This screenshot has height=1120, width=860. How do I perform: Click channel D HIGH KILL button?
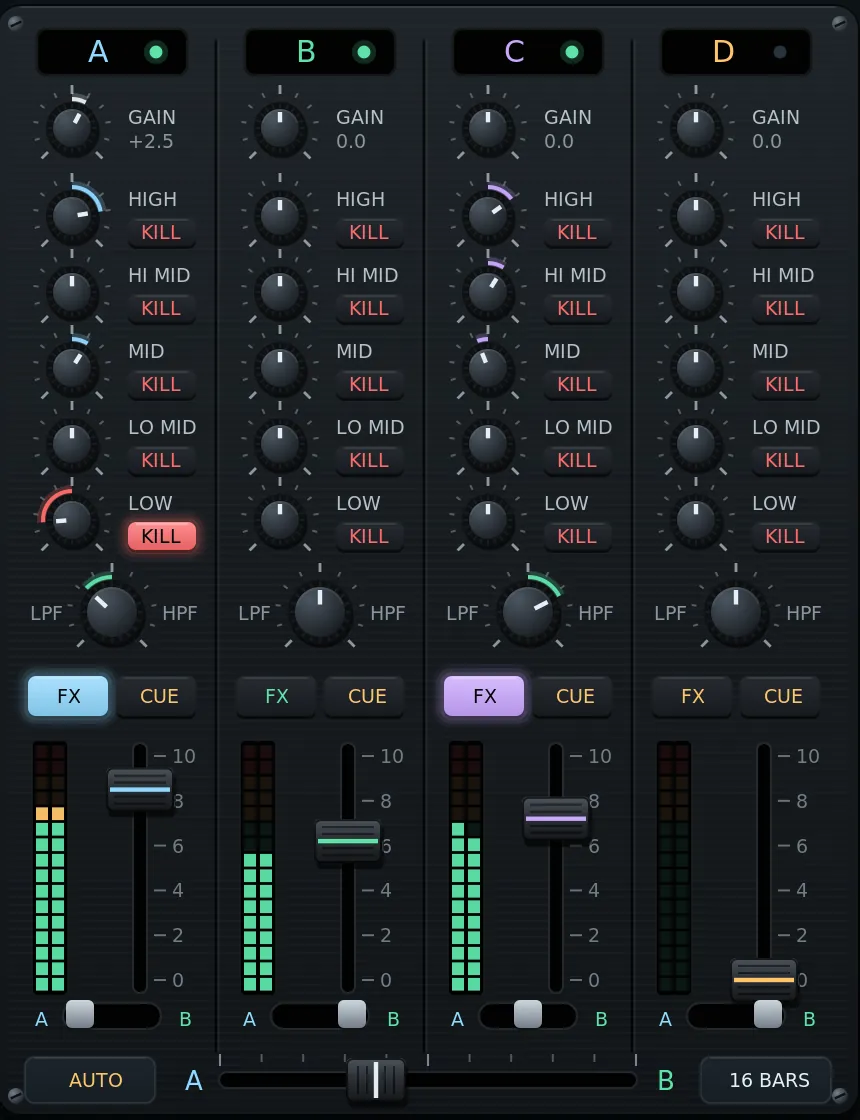(785, 232)
